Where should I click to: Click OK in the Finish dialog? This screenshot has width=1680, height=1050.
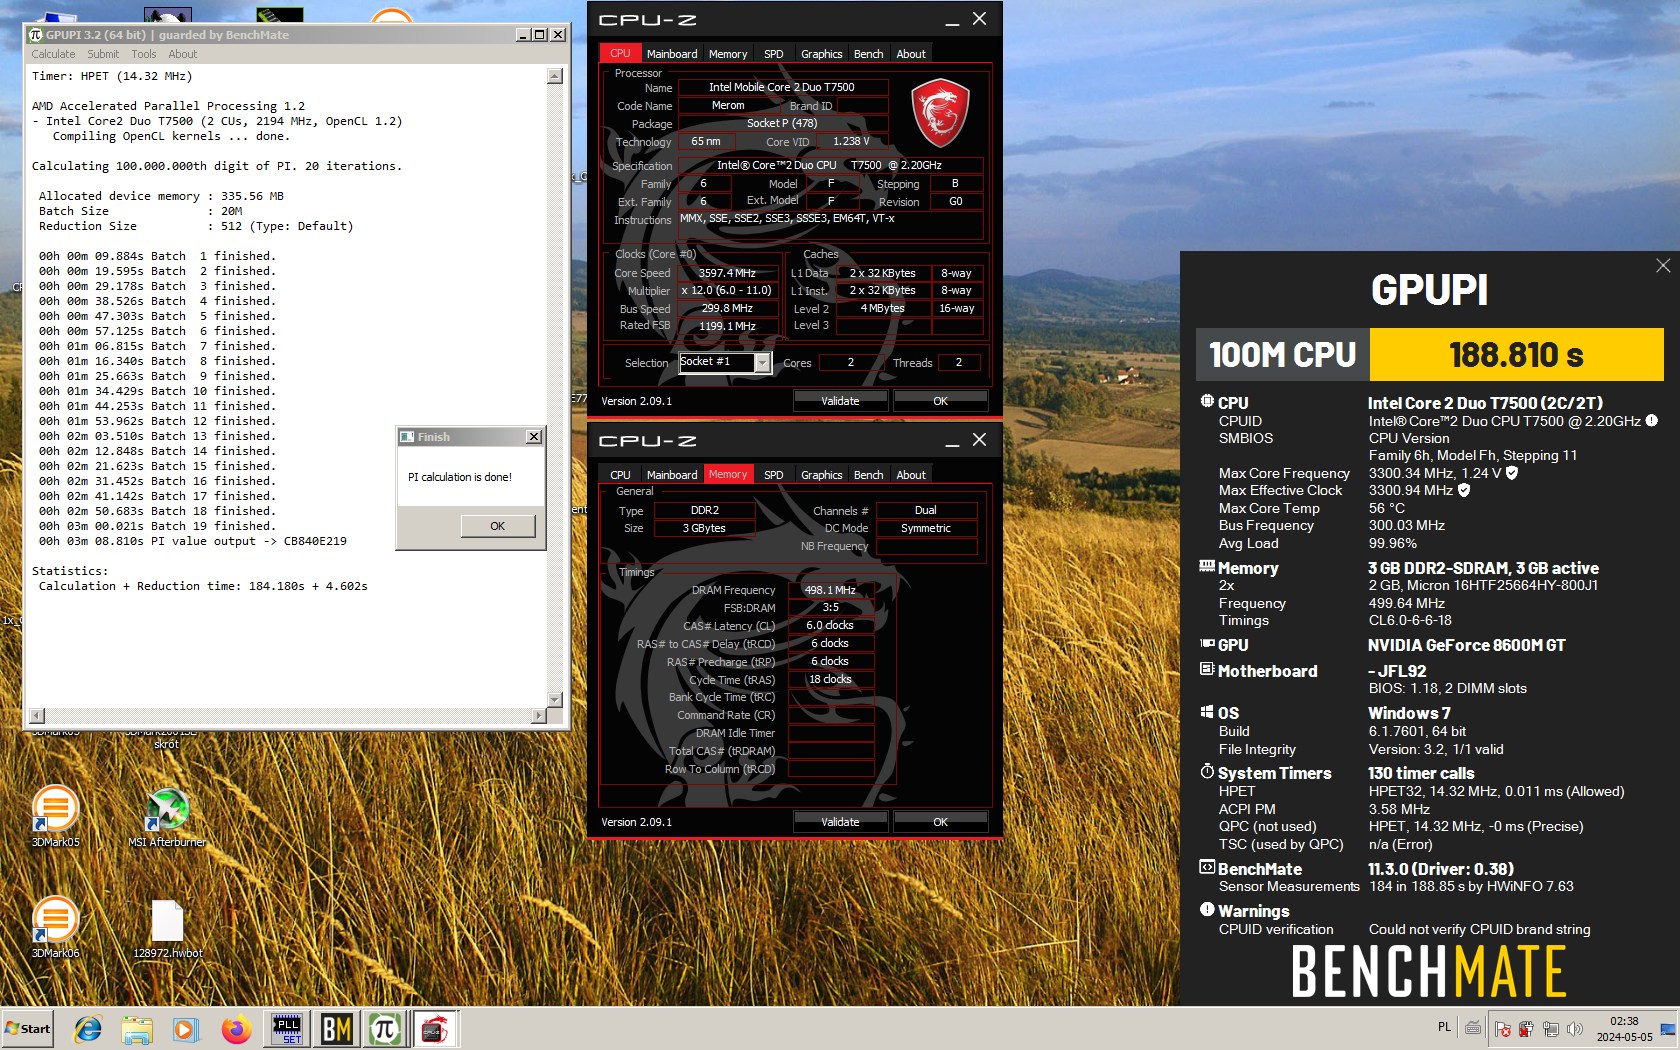click(x=498, y=526)
